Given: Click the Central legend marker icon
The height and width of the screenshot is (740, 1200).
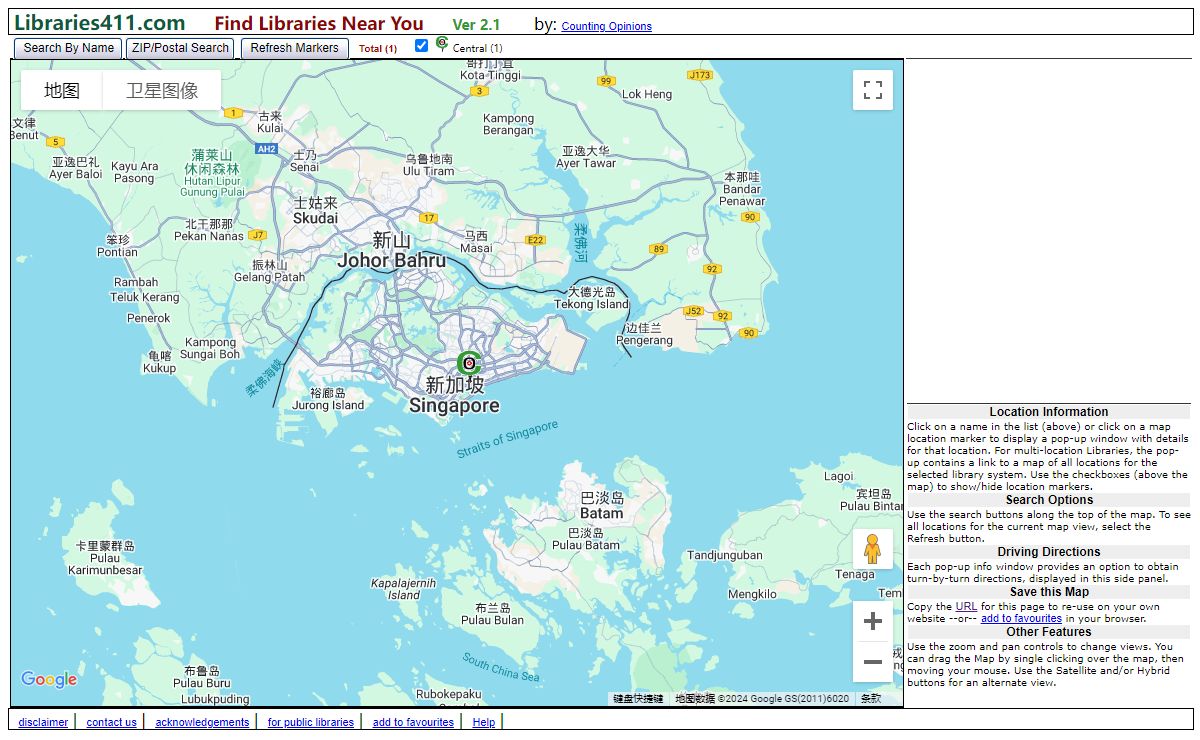Looking at the screenshot, I should click(442, 43).
